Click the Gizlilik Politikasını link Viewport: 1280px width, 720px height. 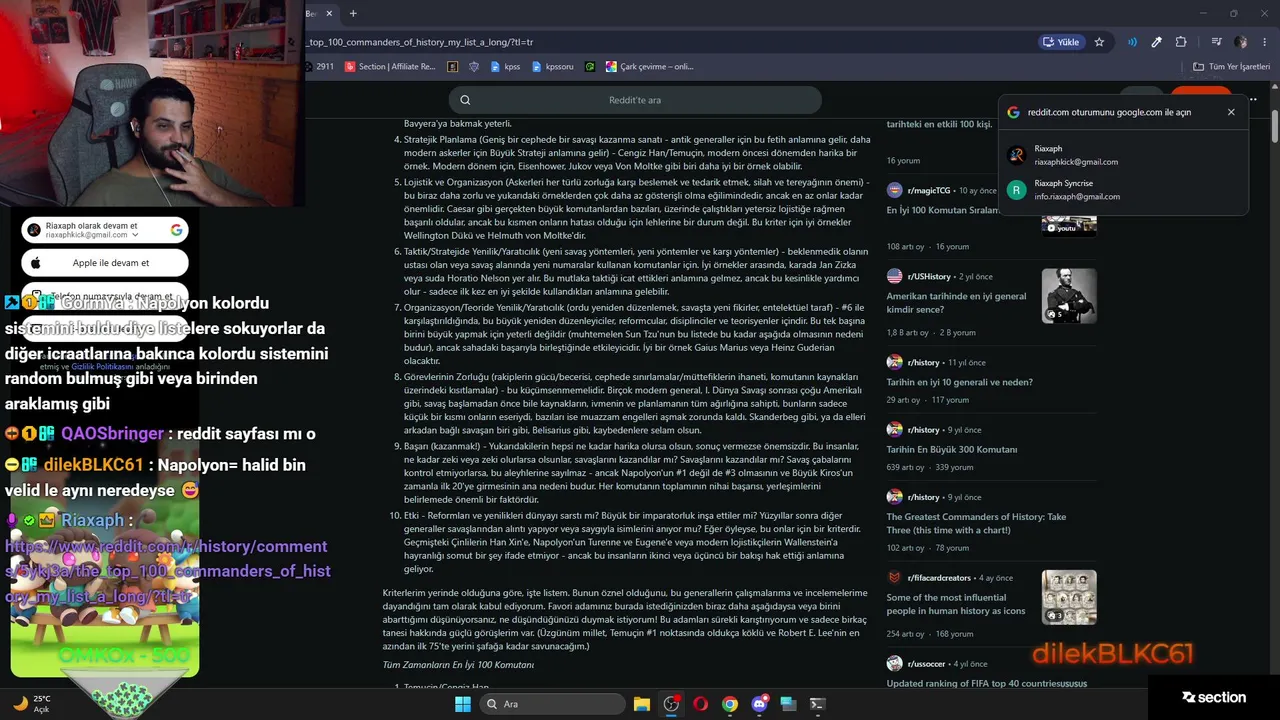pyautogui.click(x=100, y=367)
